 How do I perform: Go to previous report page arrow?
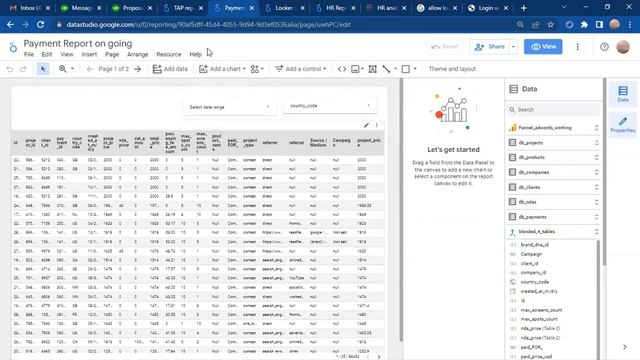90,69
